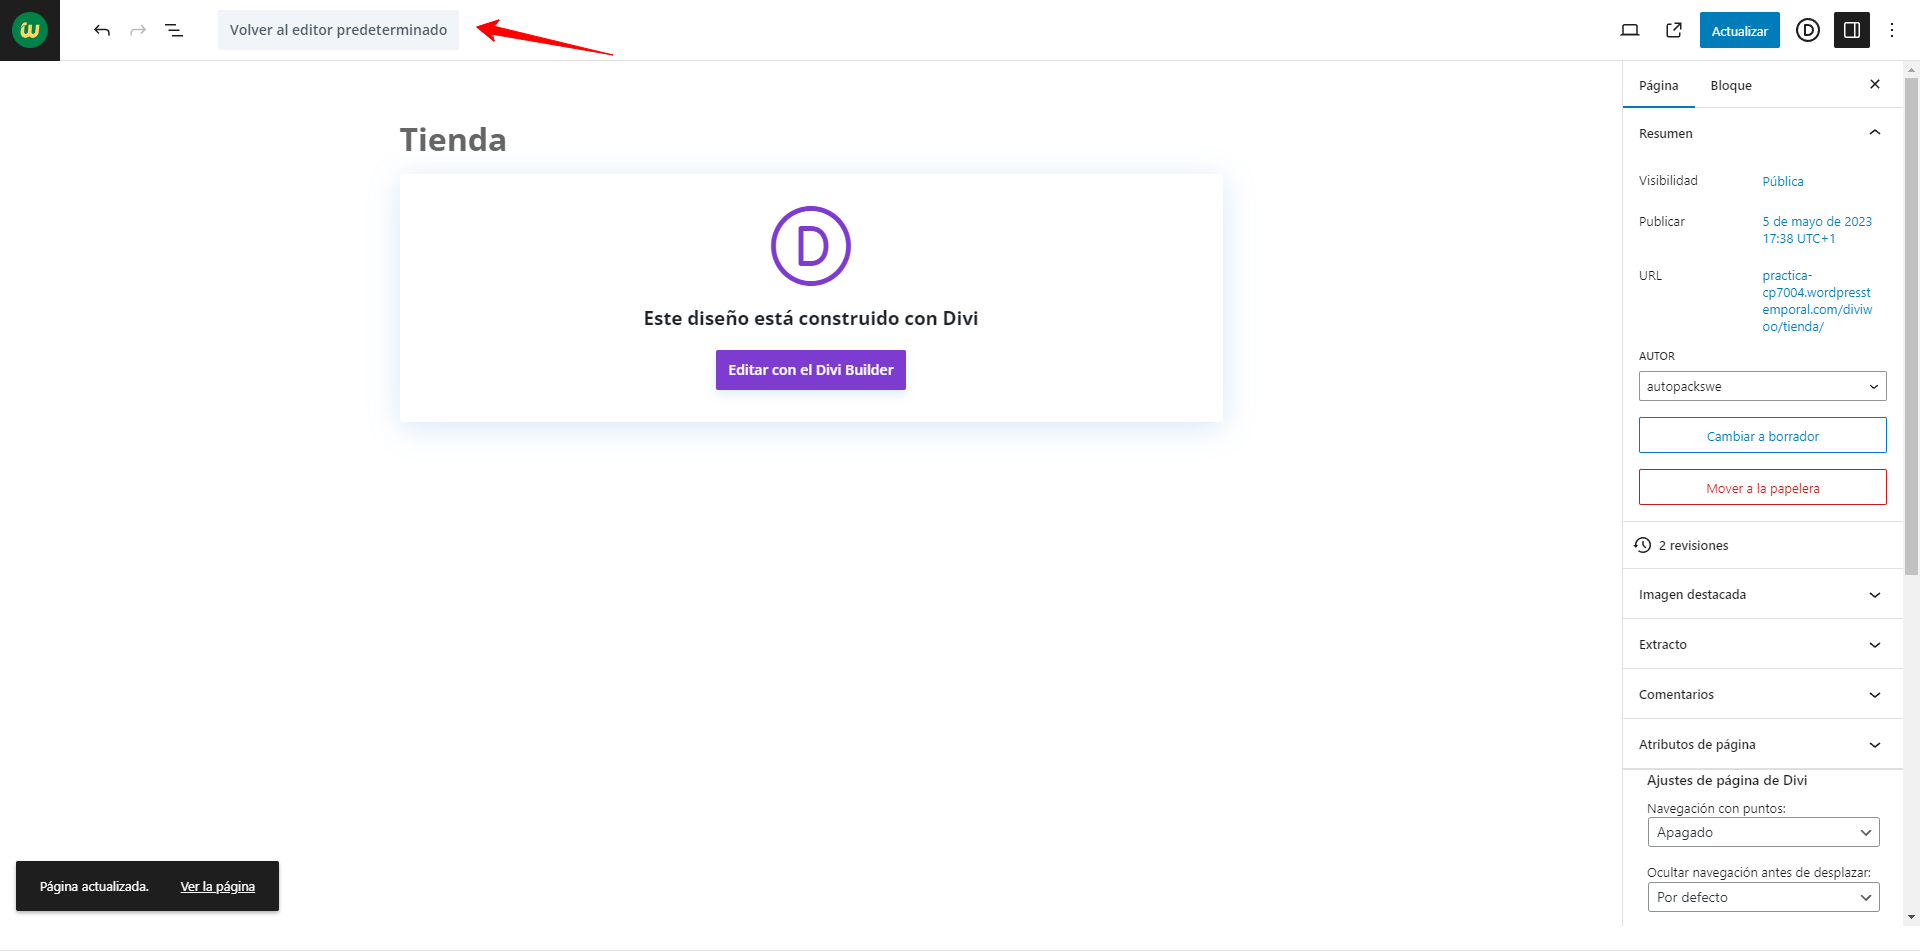This screenshot has height=951, width=1920.
Task: Open the Ocultar navegación antes de desplazar dropdown
Action: (x=1763, y=897)
